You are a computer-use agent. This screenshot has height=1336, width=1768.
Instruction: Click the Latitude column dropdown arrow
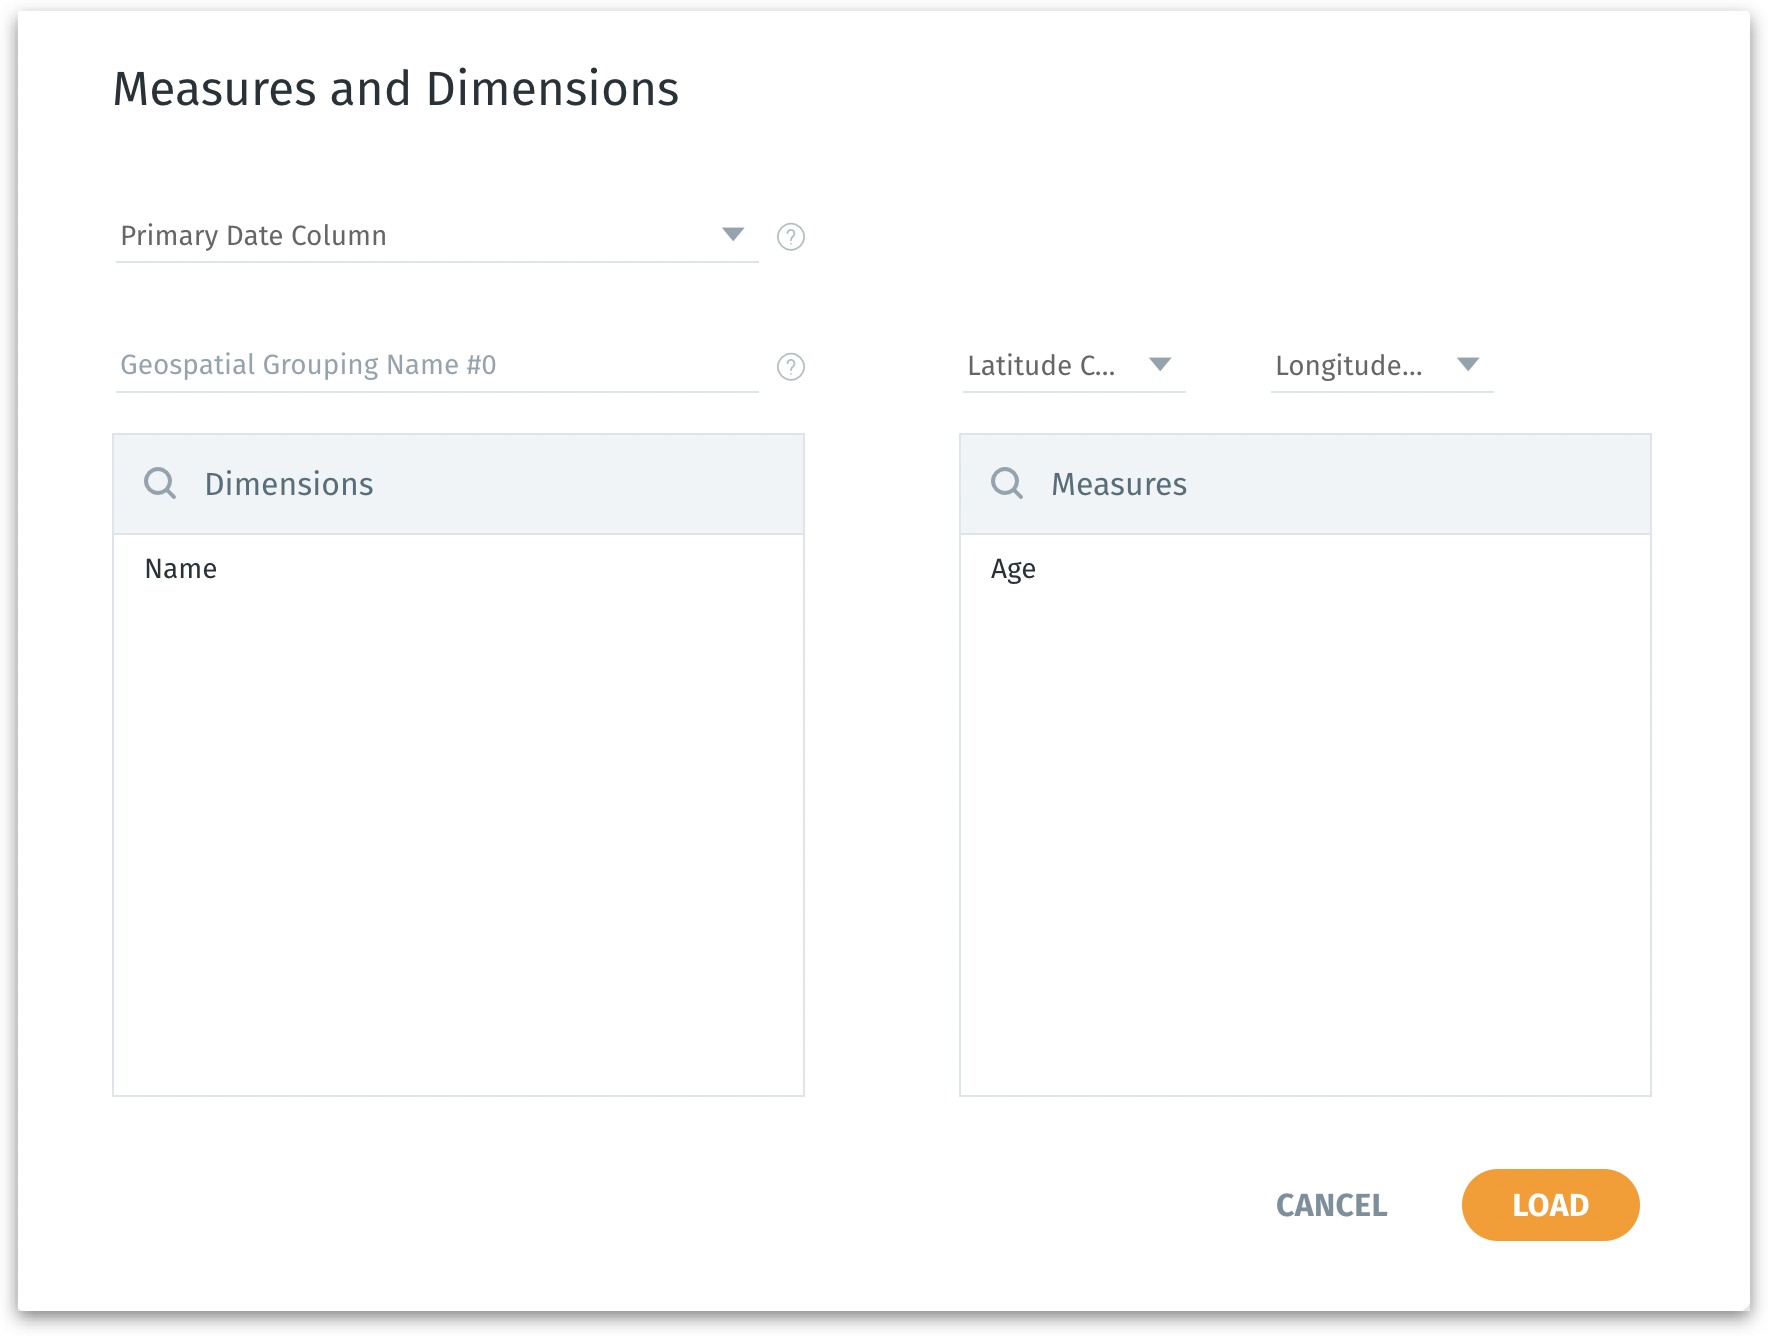pos(1160,364)
